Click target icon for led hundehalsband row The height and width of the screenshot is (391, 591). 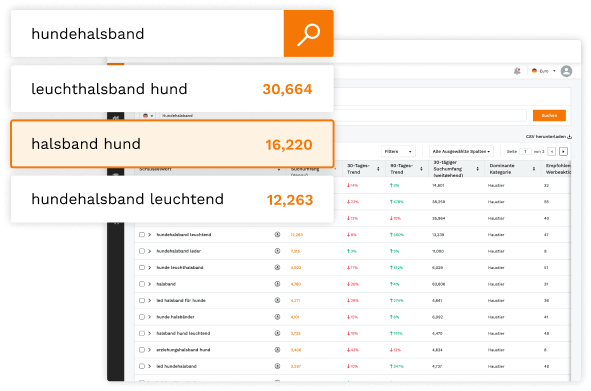click(x=277, y=366)
